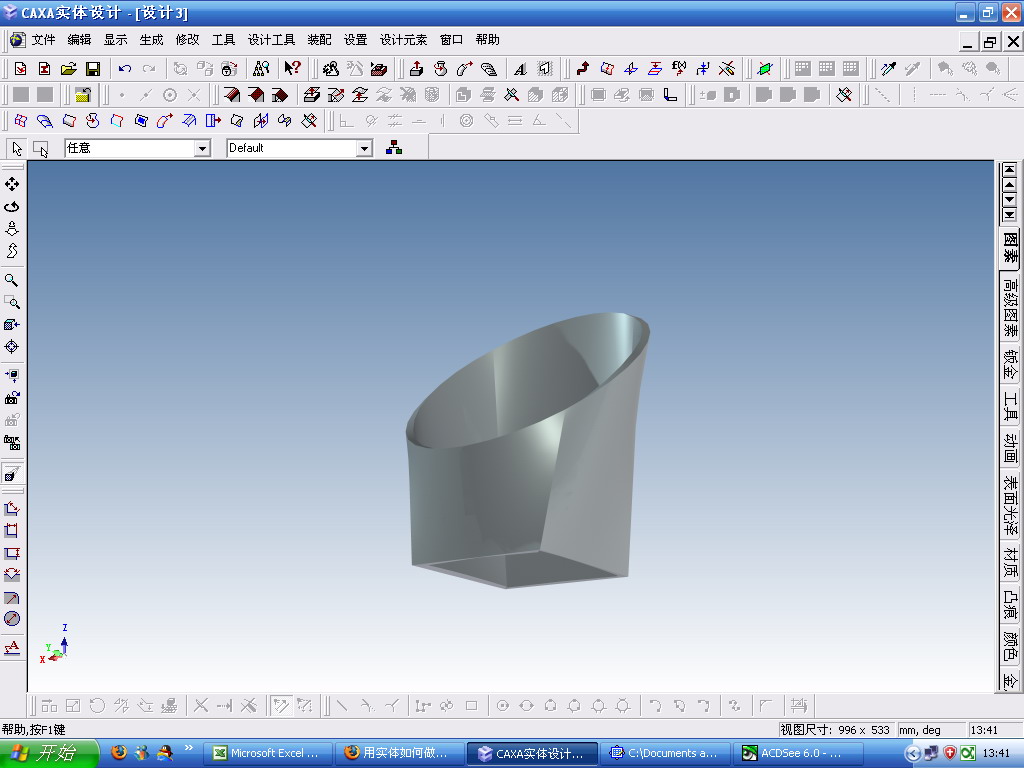Select the magnifier zoom tool
Viewport: 1024px width, 768px height.
click(12, 280)
